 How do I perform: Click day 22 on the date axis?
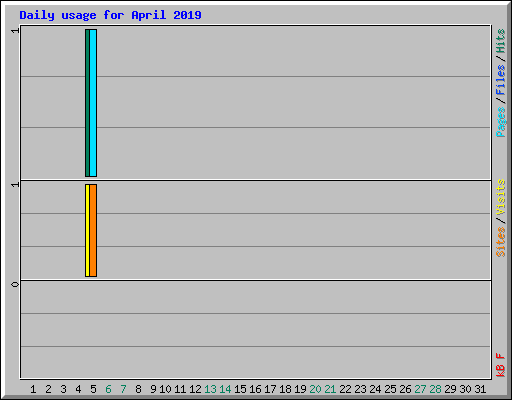345,389
